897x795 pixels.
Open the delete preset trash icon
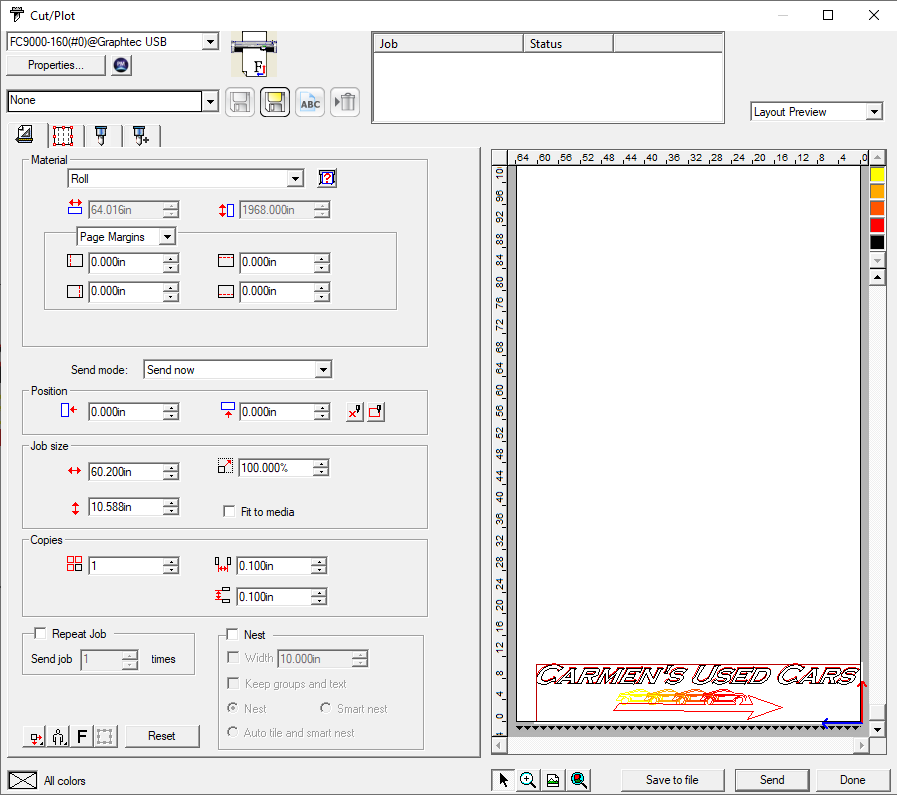point(344,101)
